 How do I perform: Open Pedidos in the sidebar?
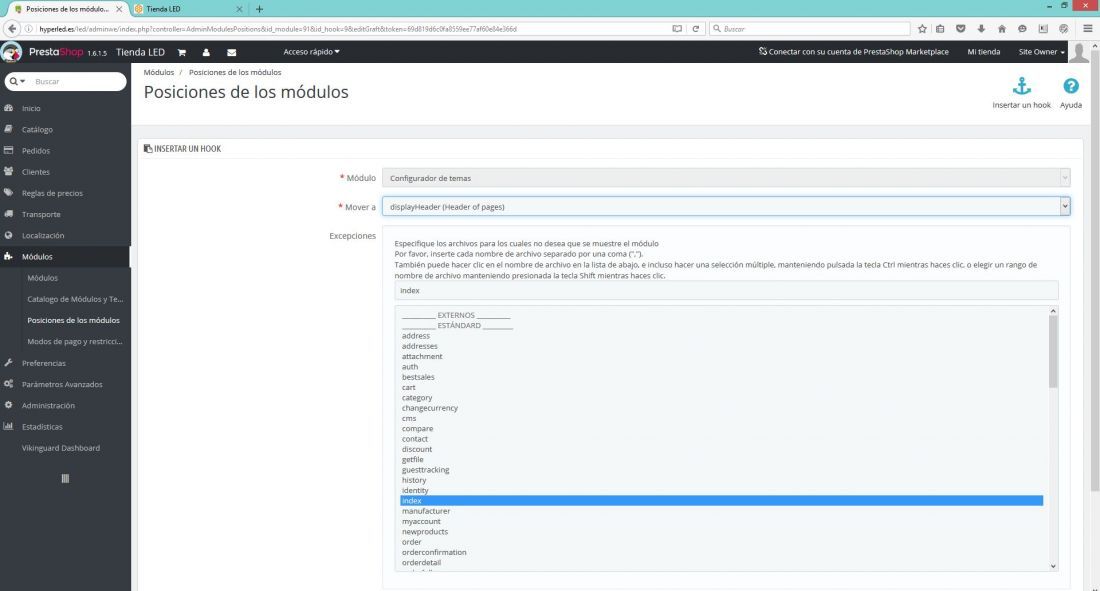point(36,151)
